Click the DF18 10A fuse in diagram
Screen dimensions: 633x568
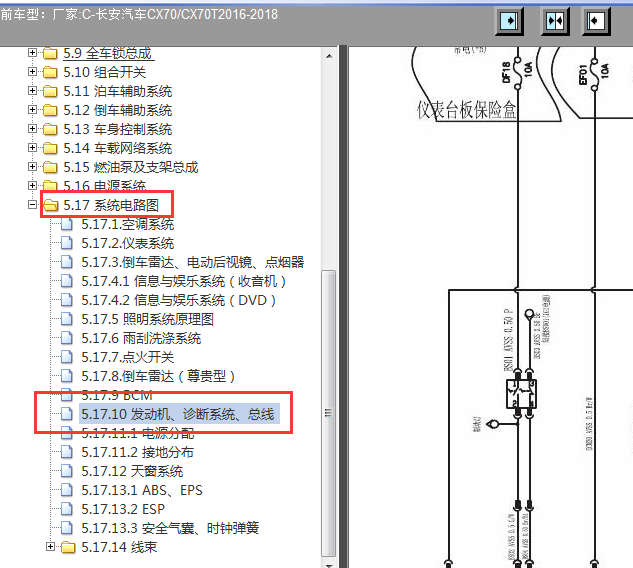point(517,73)
